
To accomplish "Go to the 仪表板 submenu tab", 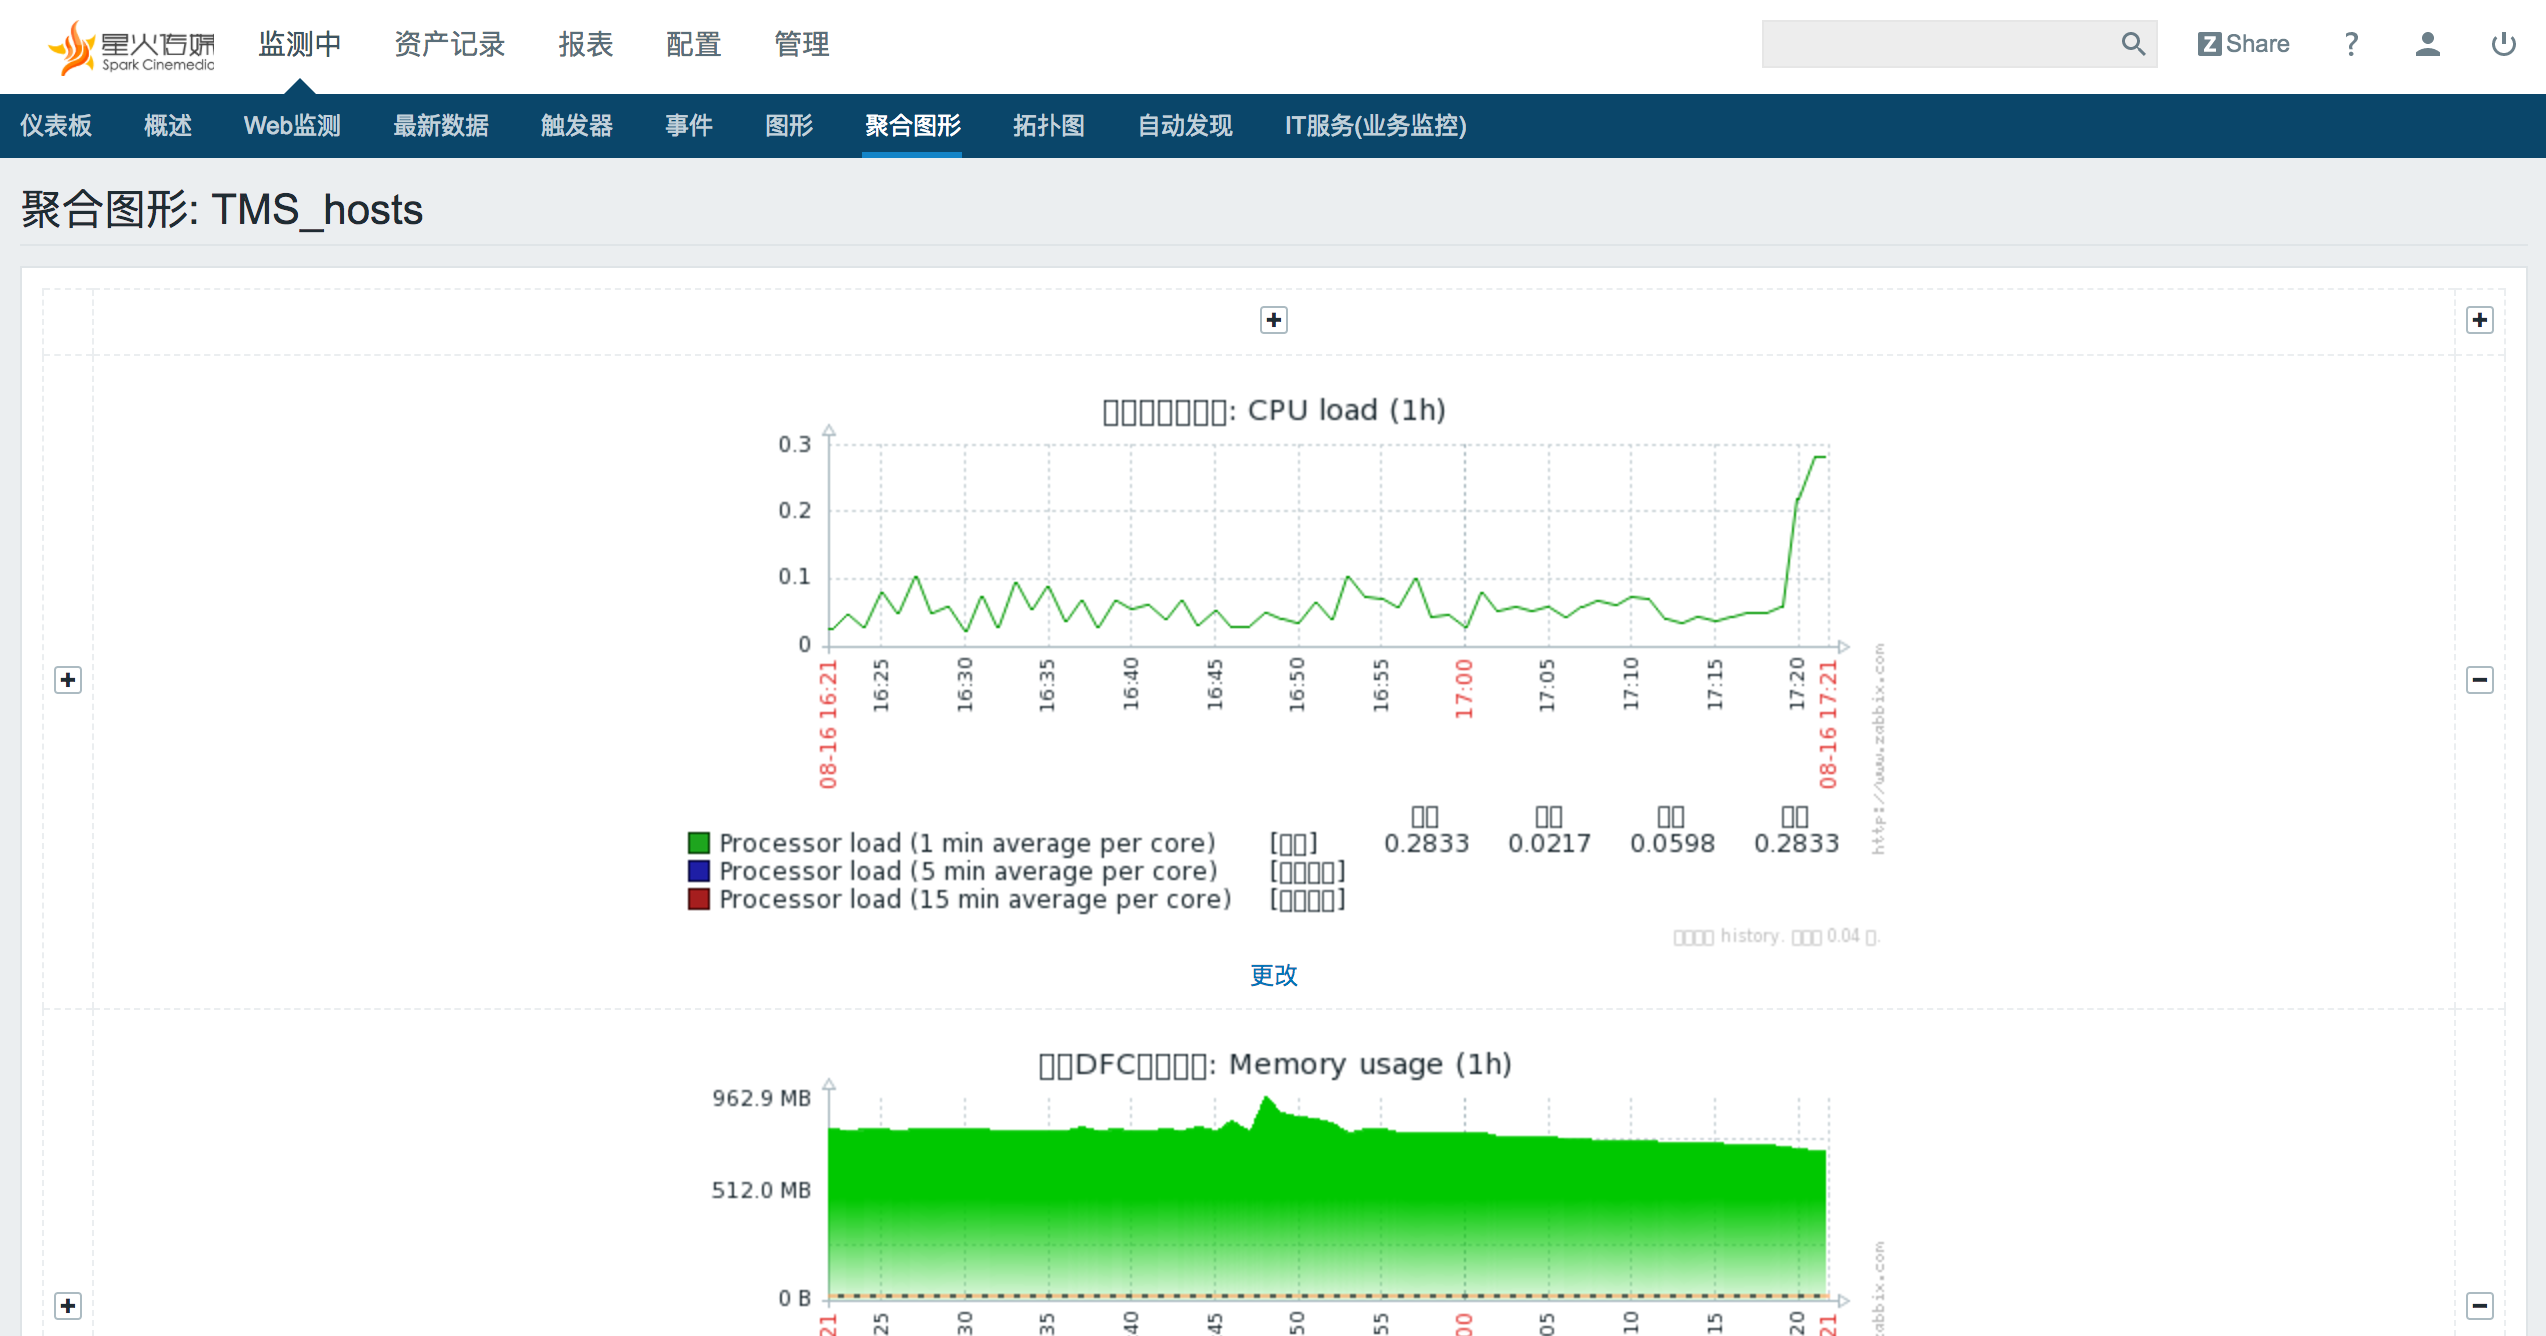I will (56, 126).
